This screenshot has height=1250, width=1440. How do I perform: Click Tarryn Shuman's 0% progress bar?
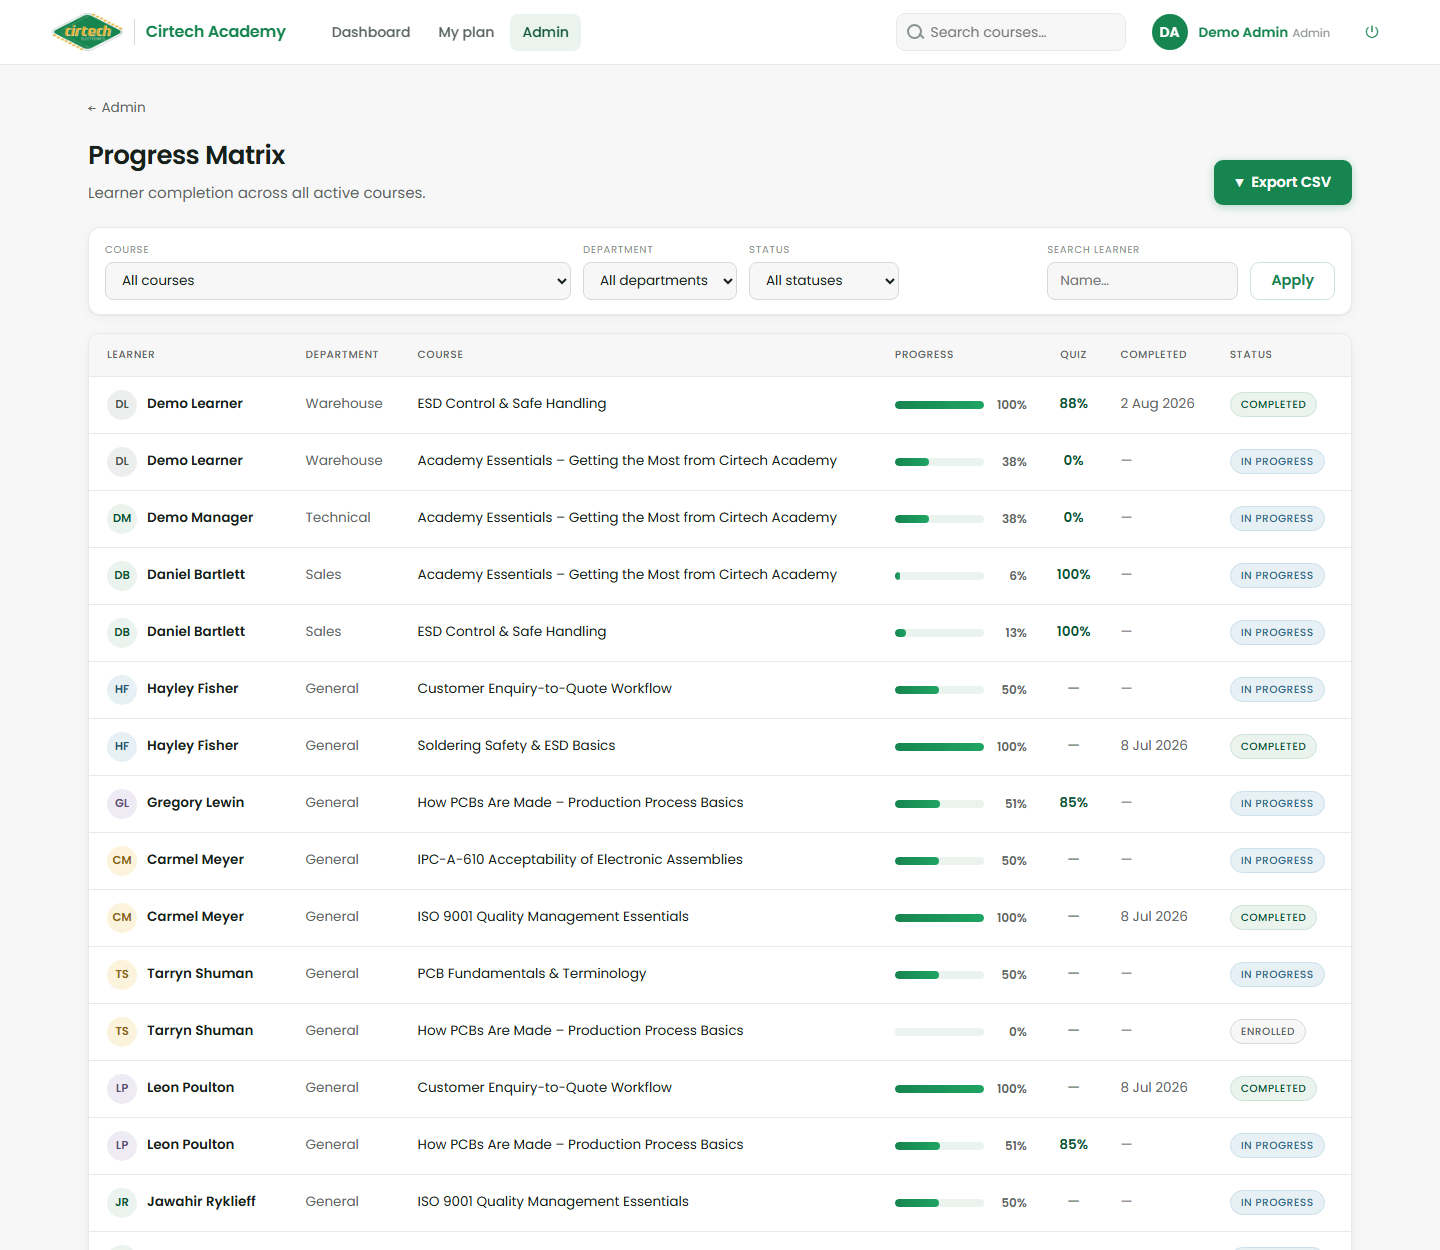click(939, 1032)
